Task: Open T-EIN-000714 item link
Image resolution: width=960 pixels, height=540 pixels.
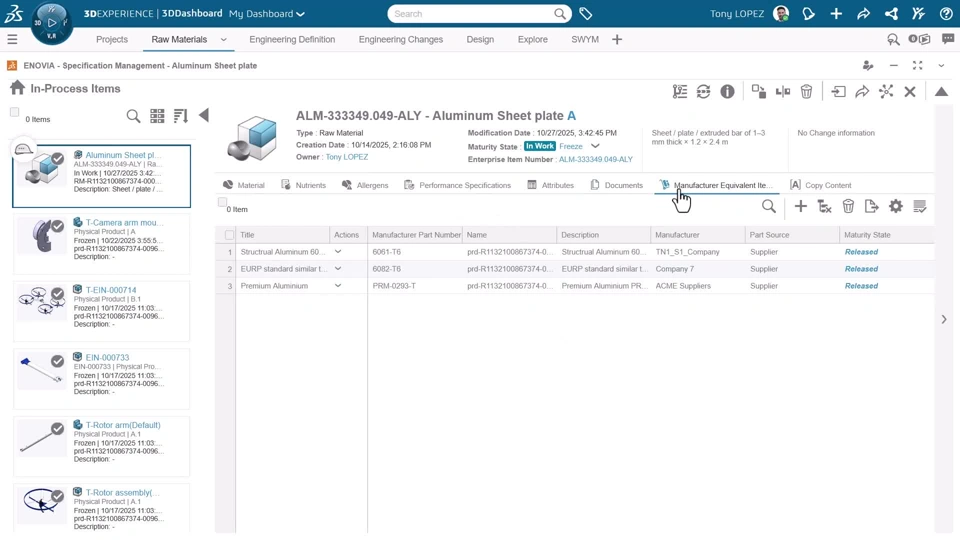Action: coord(111,290)
